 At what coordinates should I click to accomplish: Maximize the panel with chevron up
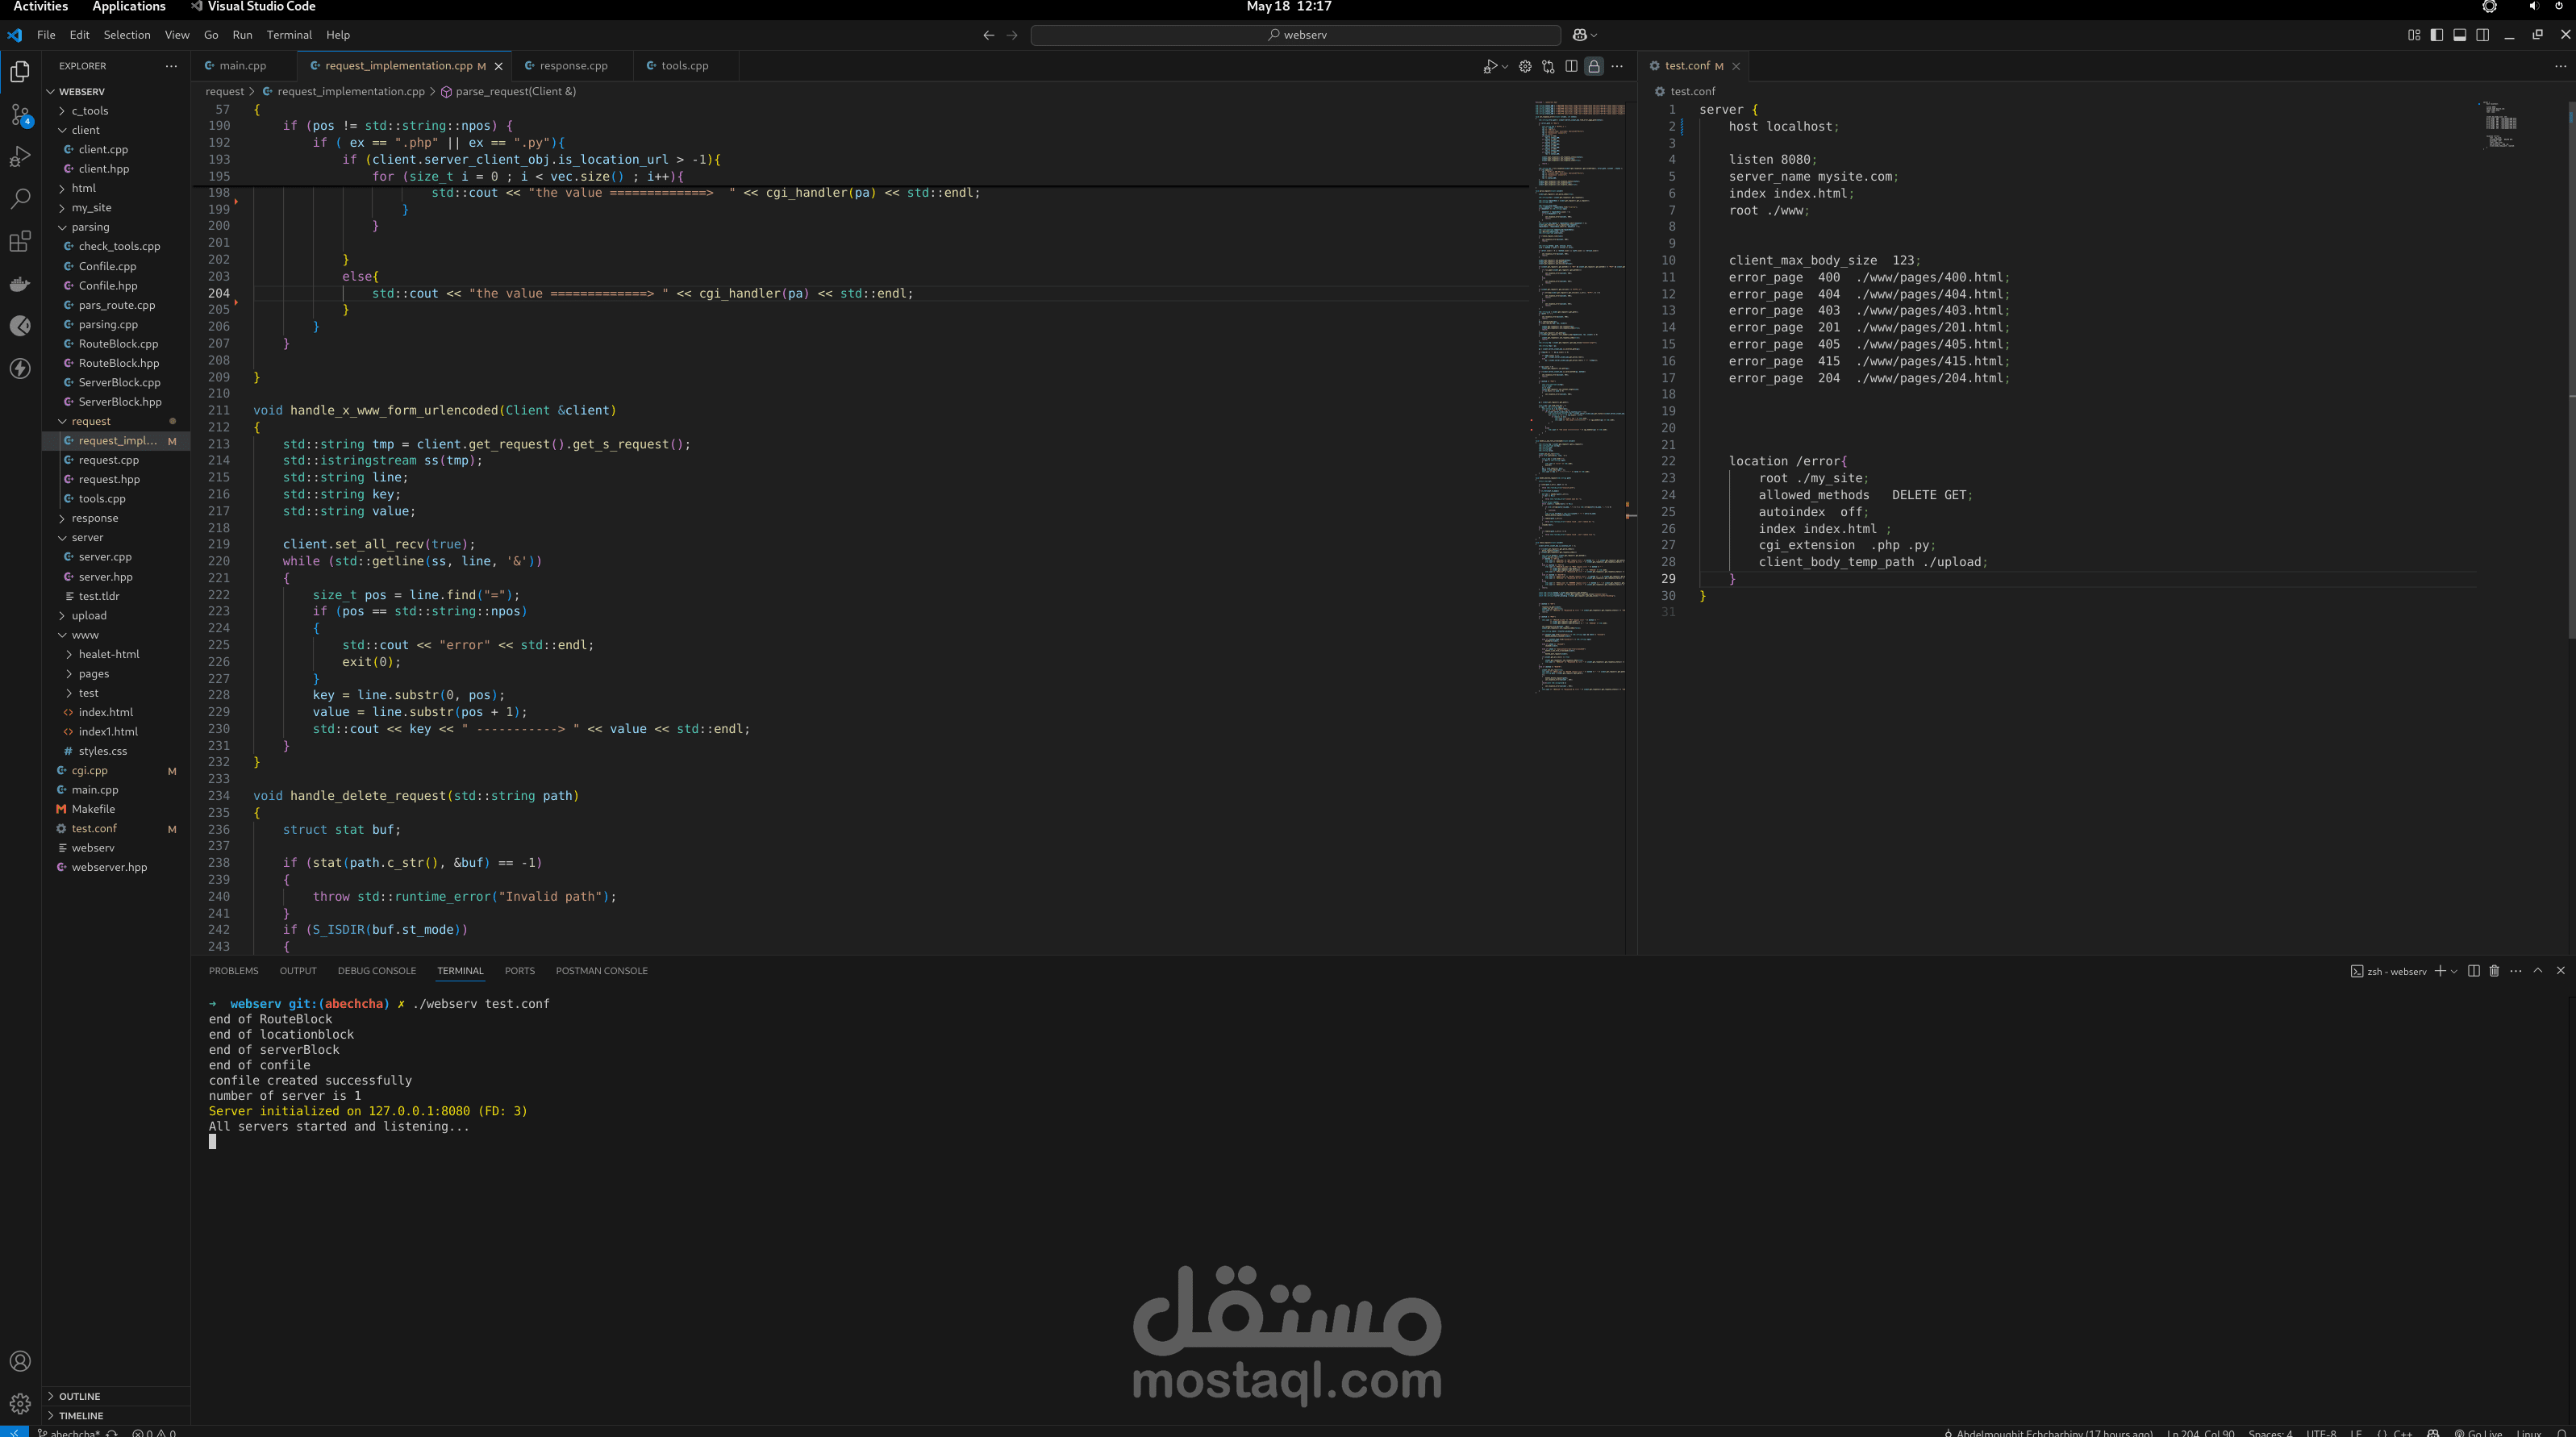pyautogui.click(x=2538, y=971)
